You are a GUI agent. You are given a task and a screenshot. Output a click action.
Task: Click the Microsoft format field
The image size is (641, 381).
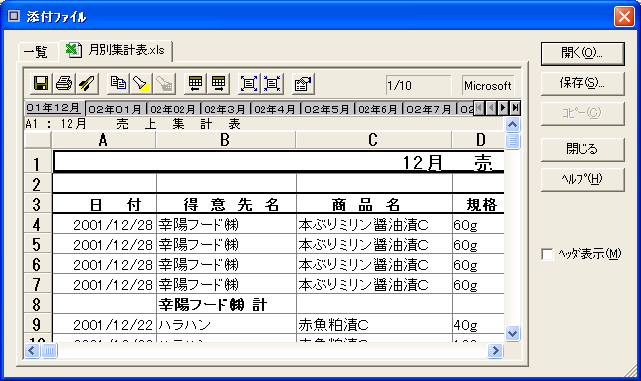(x=488, y=85)
